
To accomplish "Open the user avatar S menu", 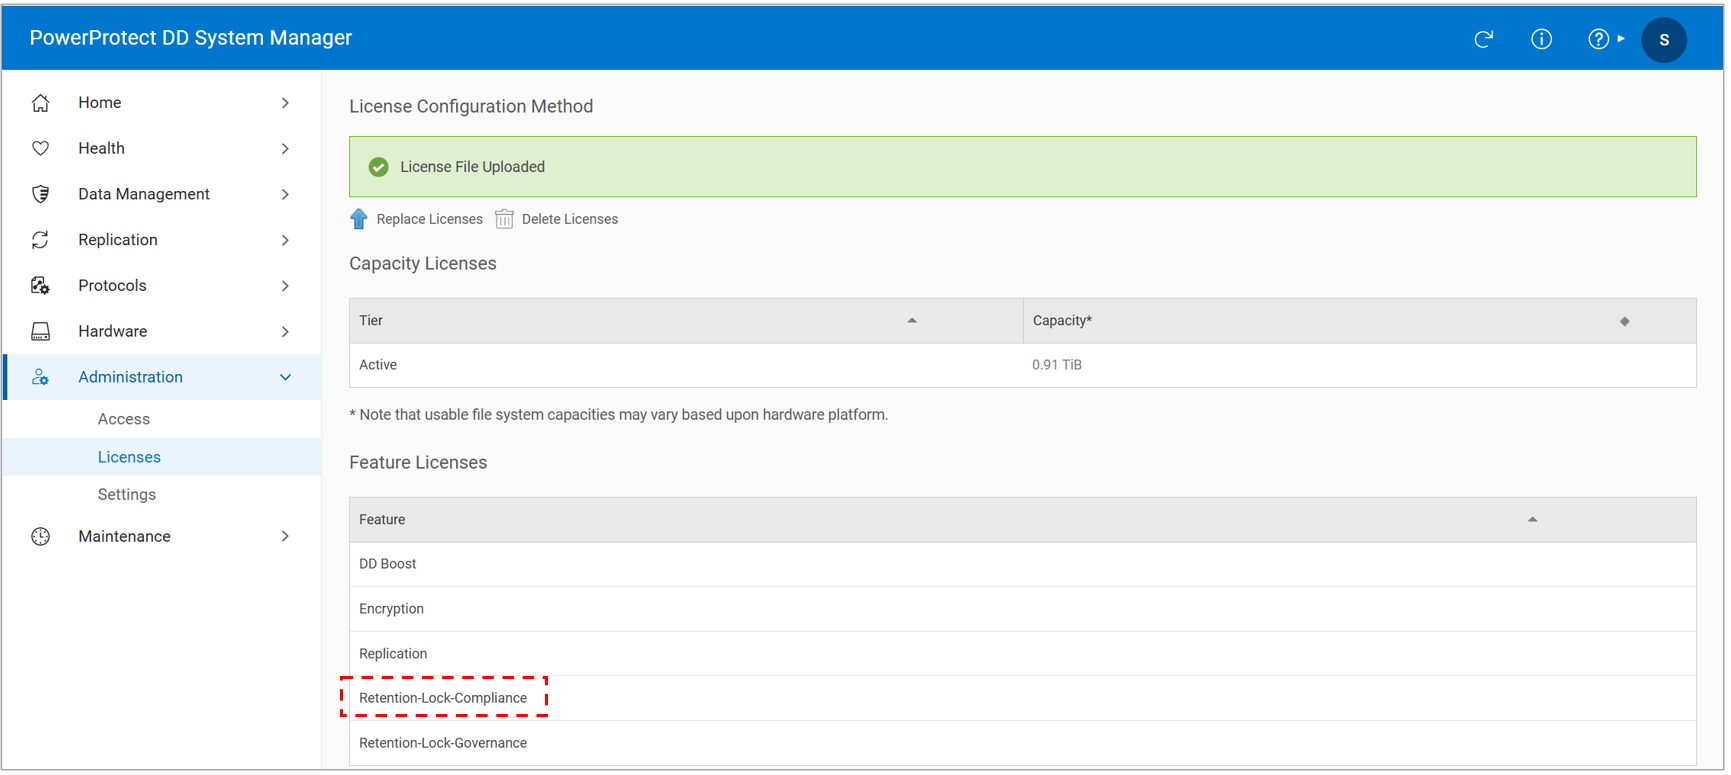I will [x=1664, y=40].
